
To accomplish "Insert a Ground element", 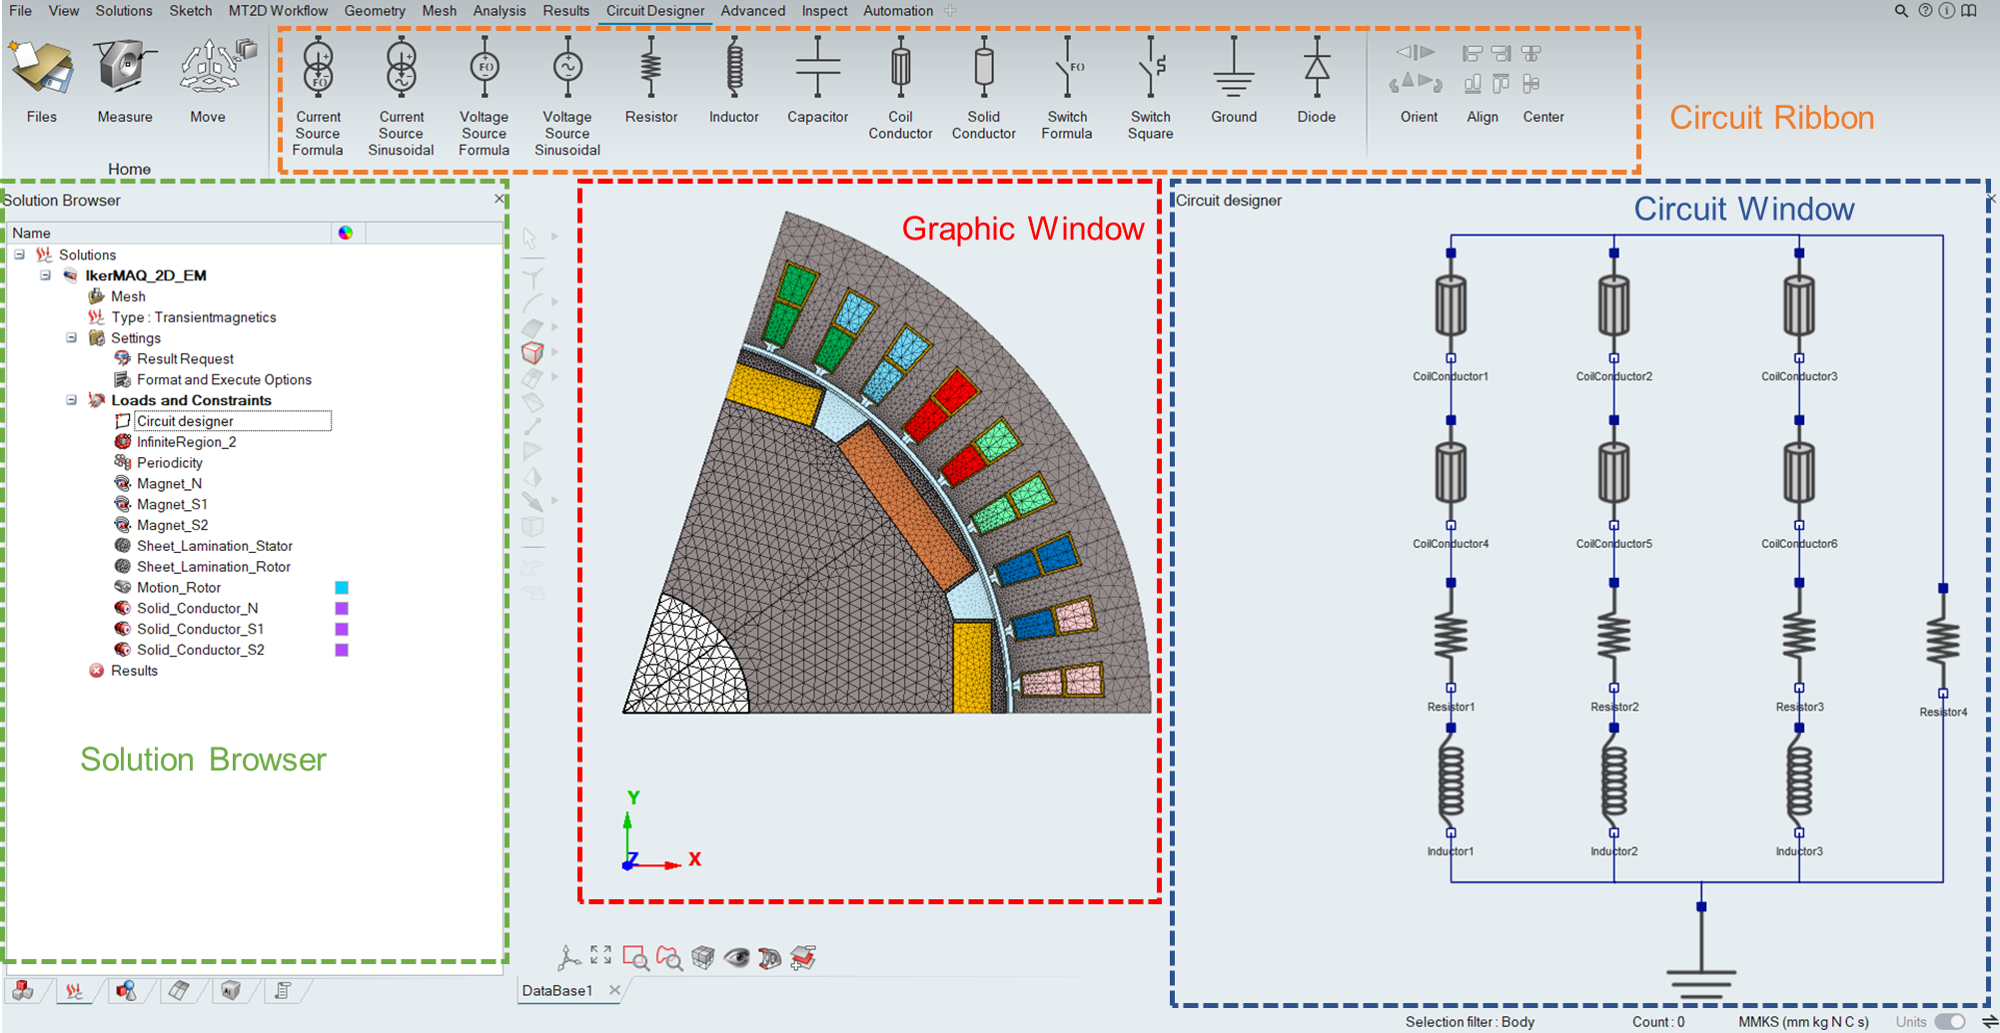I will (x=1233, y=82).
